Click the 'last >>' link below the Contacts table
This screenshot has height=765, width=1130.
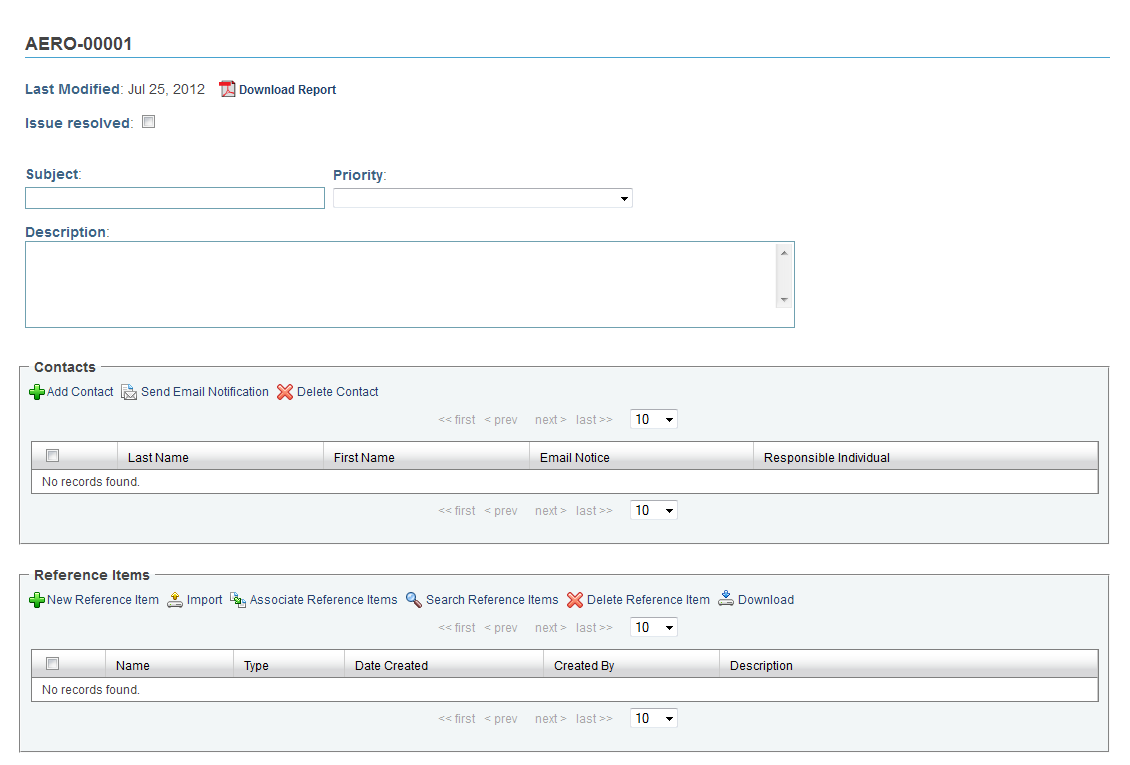tap(594, 511)
